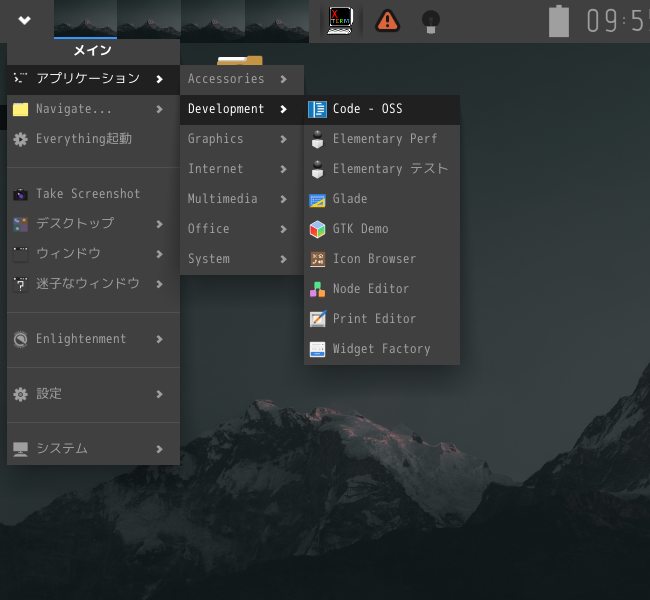Image resolution: width=650 pixels, height=600 pixels.
Task: Launch xterm from the shelf icon
Action: pos(340,20)
